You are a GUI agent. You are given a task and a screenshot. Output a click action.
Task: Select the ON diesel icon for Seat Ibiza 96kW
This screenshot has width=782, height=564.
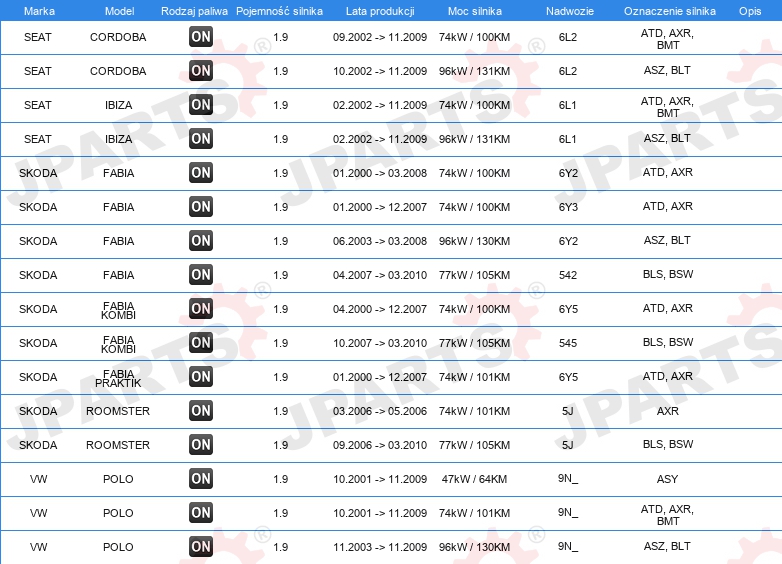coord(201,139)
